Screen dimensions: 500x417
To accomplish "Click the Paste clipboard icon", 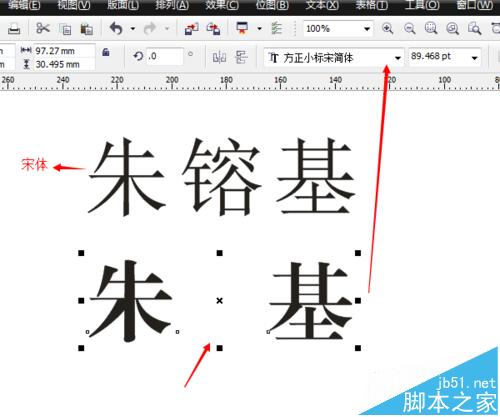I will click(x=87, y=29).
